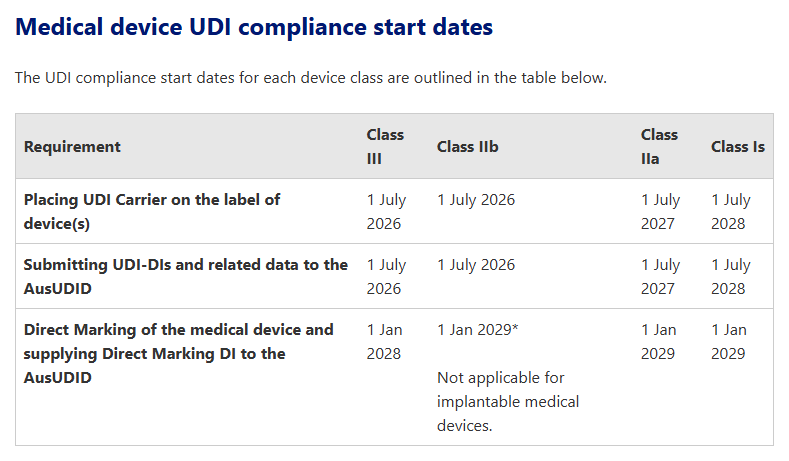Click the Class III column header

click(x=385, y=146)
